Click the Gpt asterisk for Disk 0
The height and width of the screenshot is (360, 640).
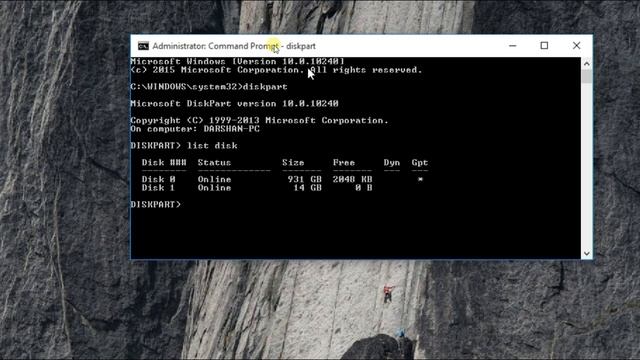pos(420,179)
